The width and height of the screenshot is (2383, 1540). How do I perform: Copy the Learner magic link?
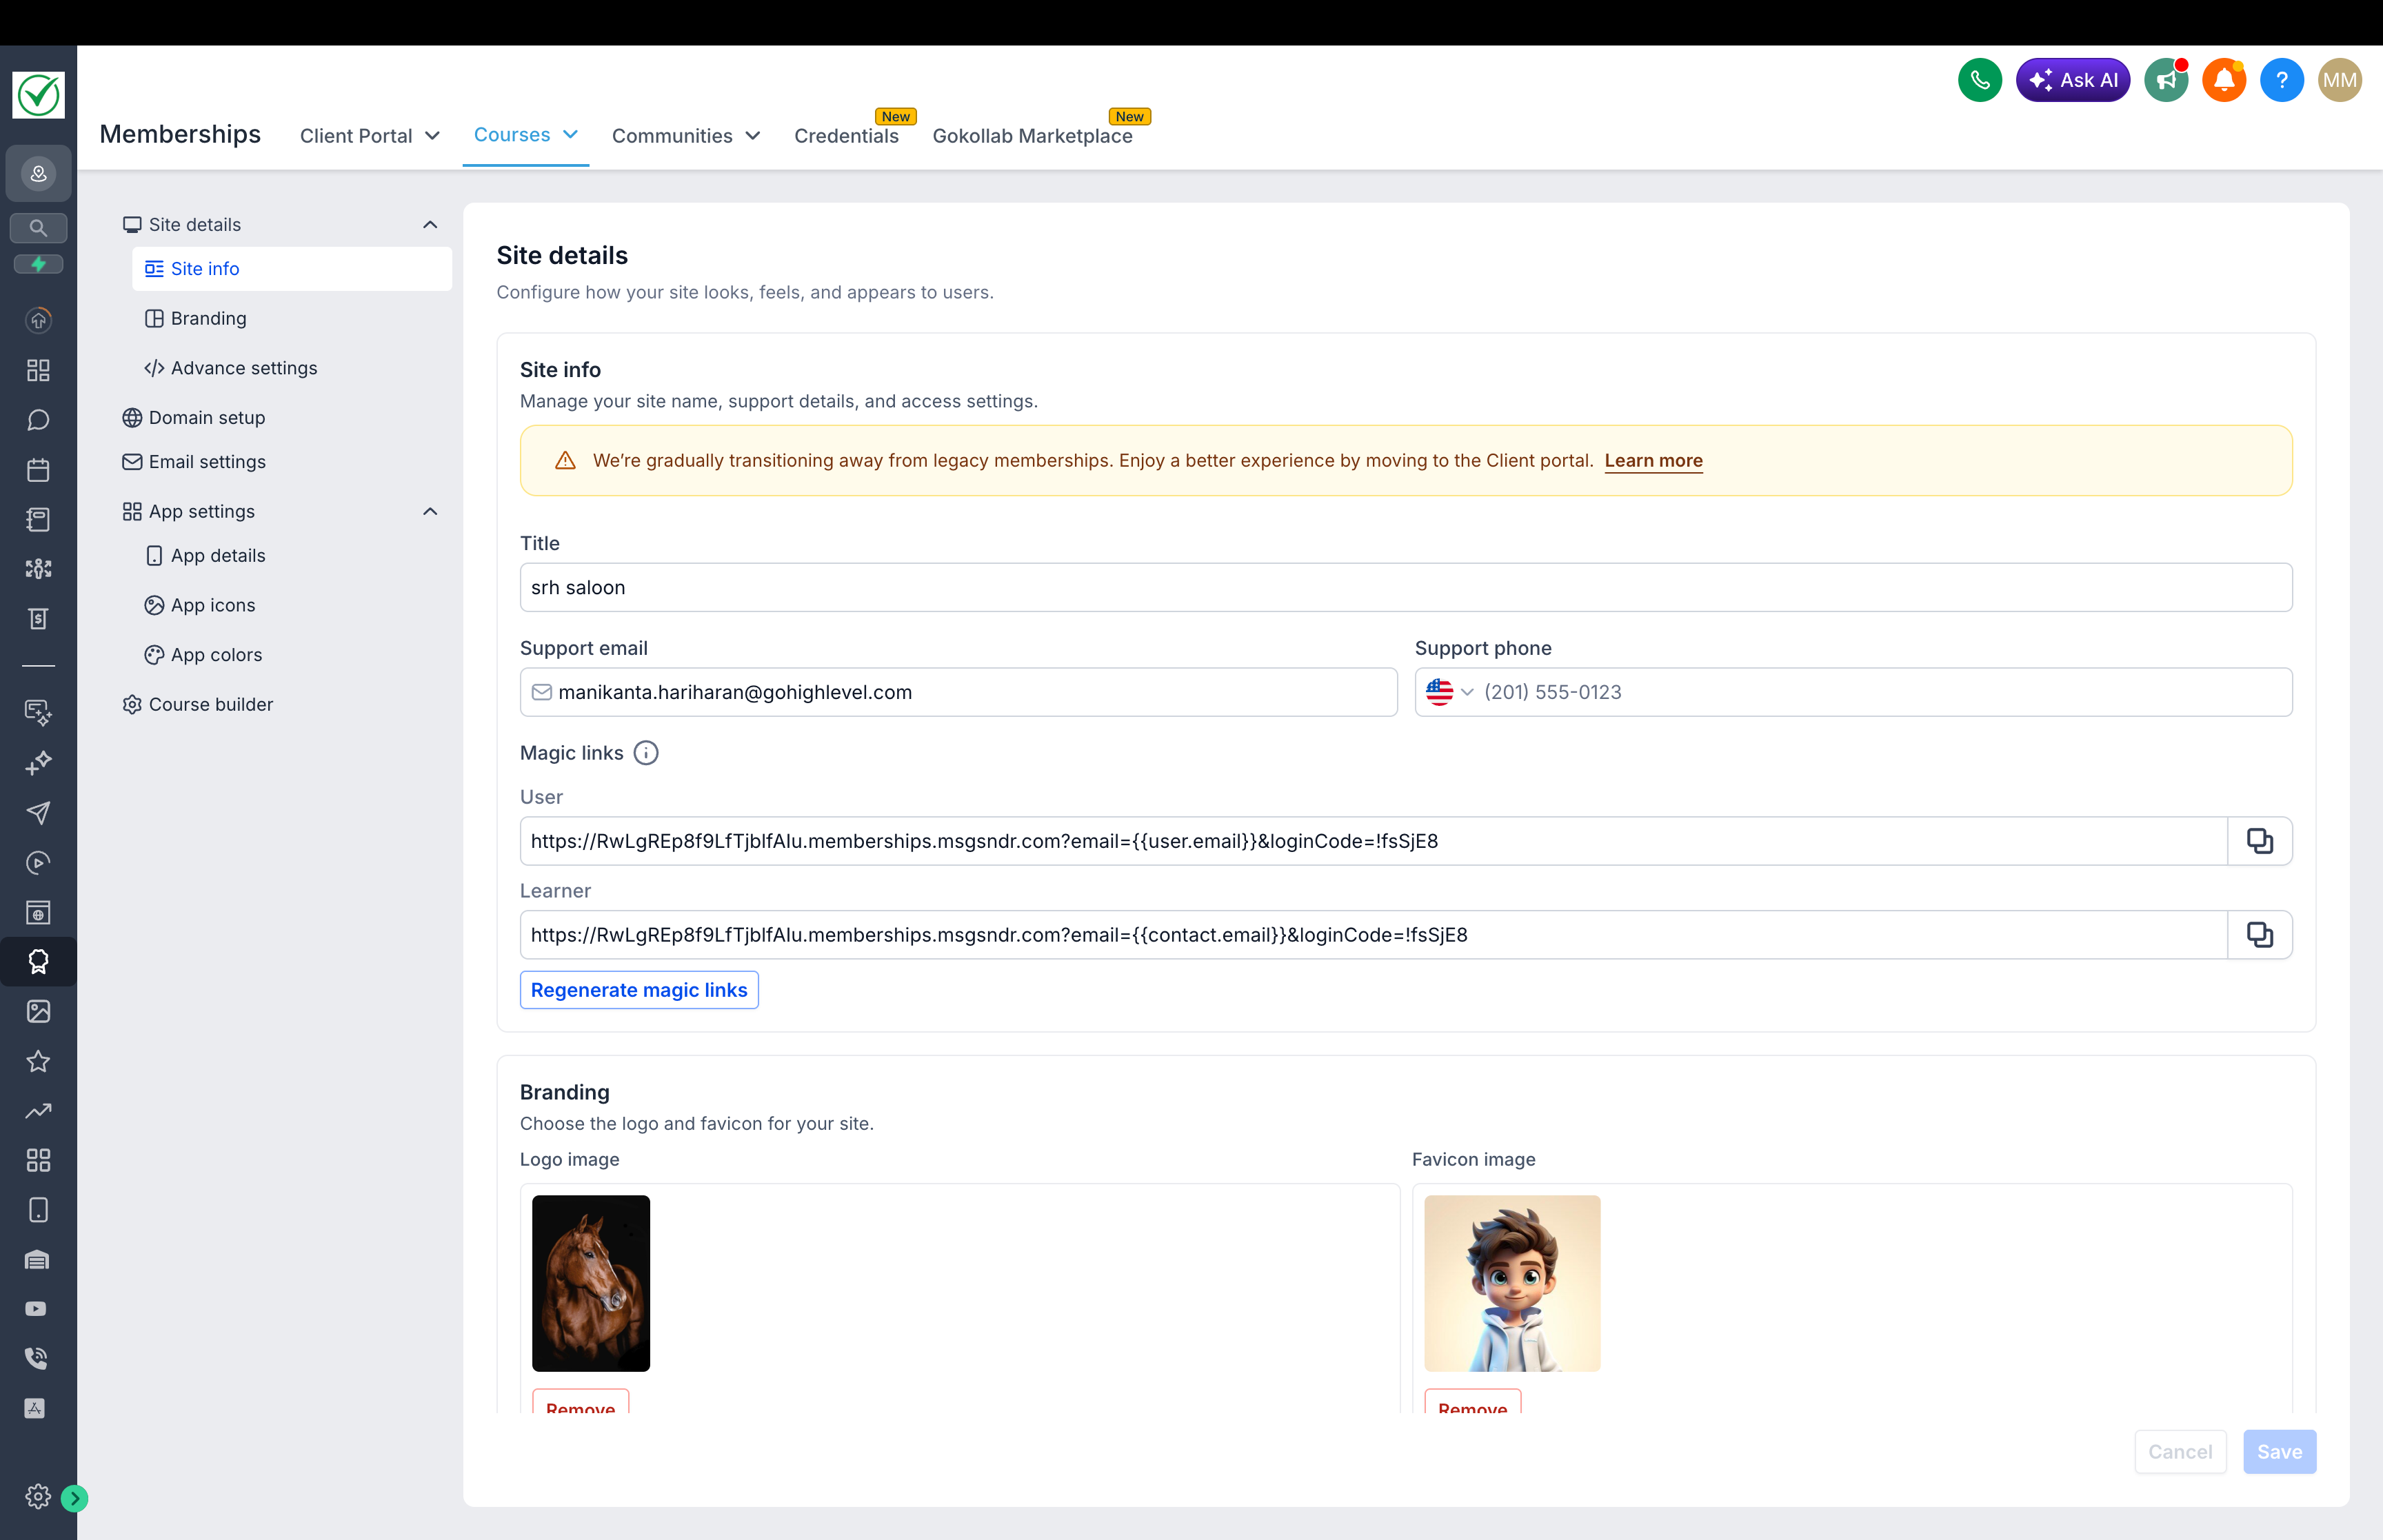coord(2259,935)
